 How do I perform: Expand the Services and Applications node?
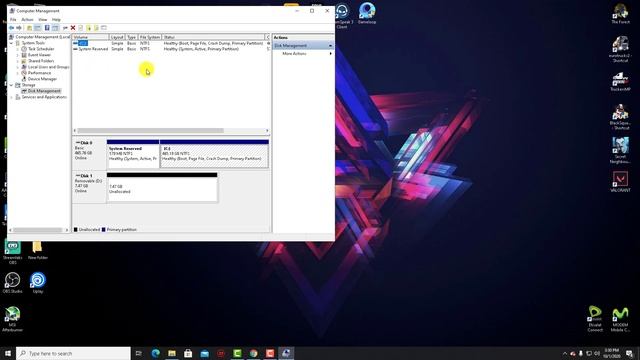[11, 97]
